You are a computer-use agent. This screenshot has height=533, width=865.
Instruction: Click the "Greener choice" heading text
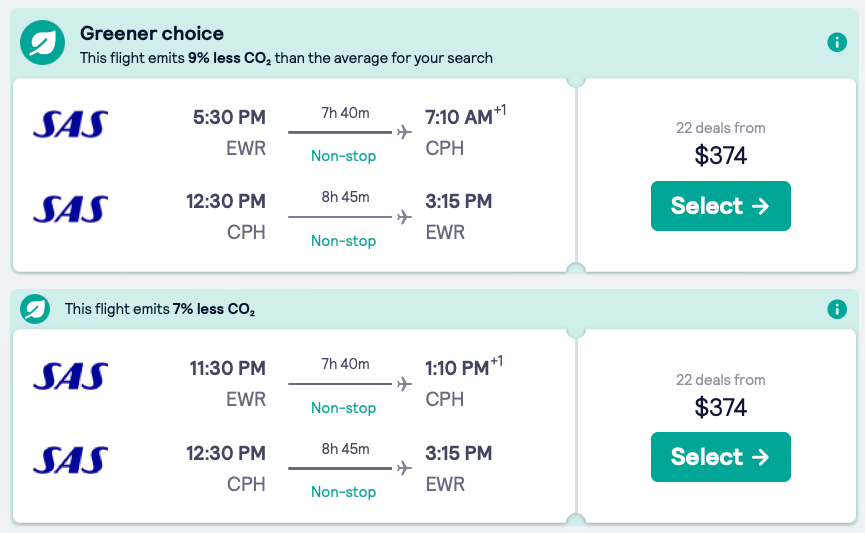pos(152,34)
